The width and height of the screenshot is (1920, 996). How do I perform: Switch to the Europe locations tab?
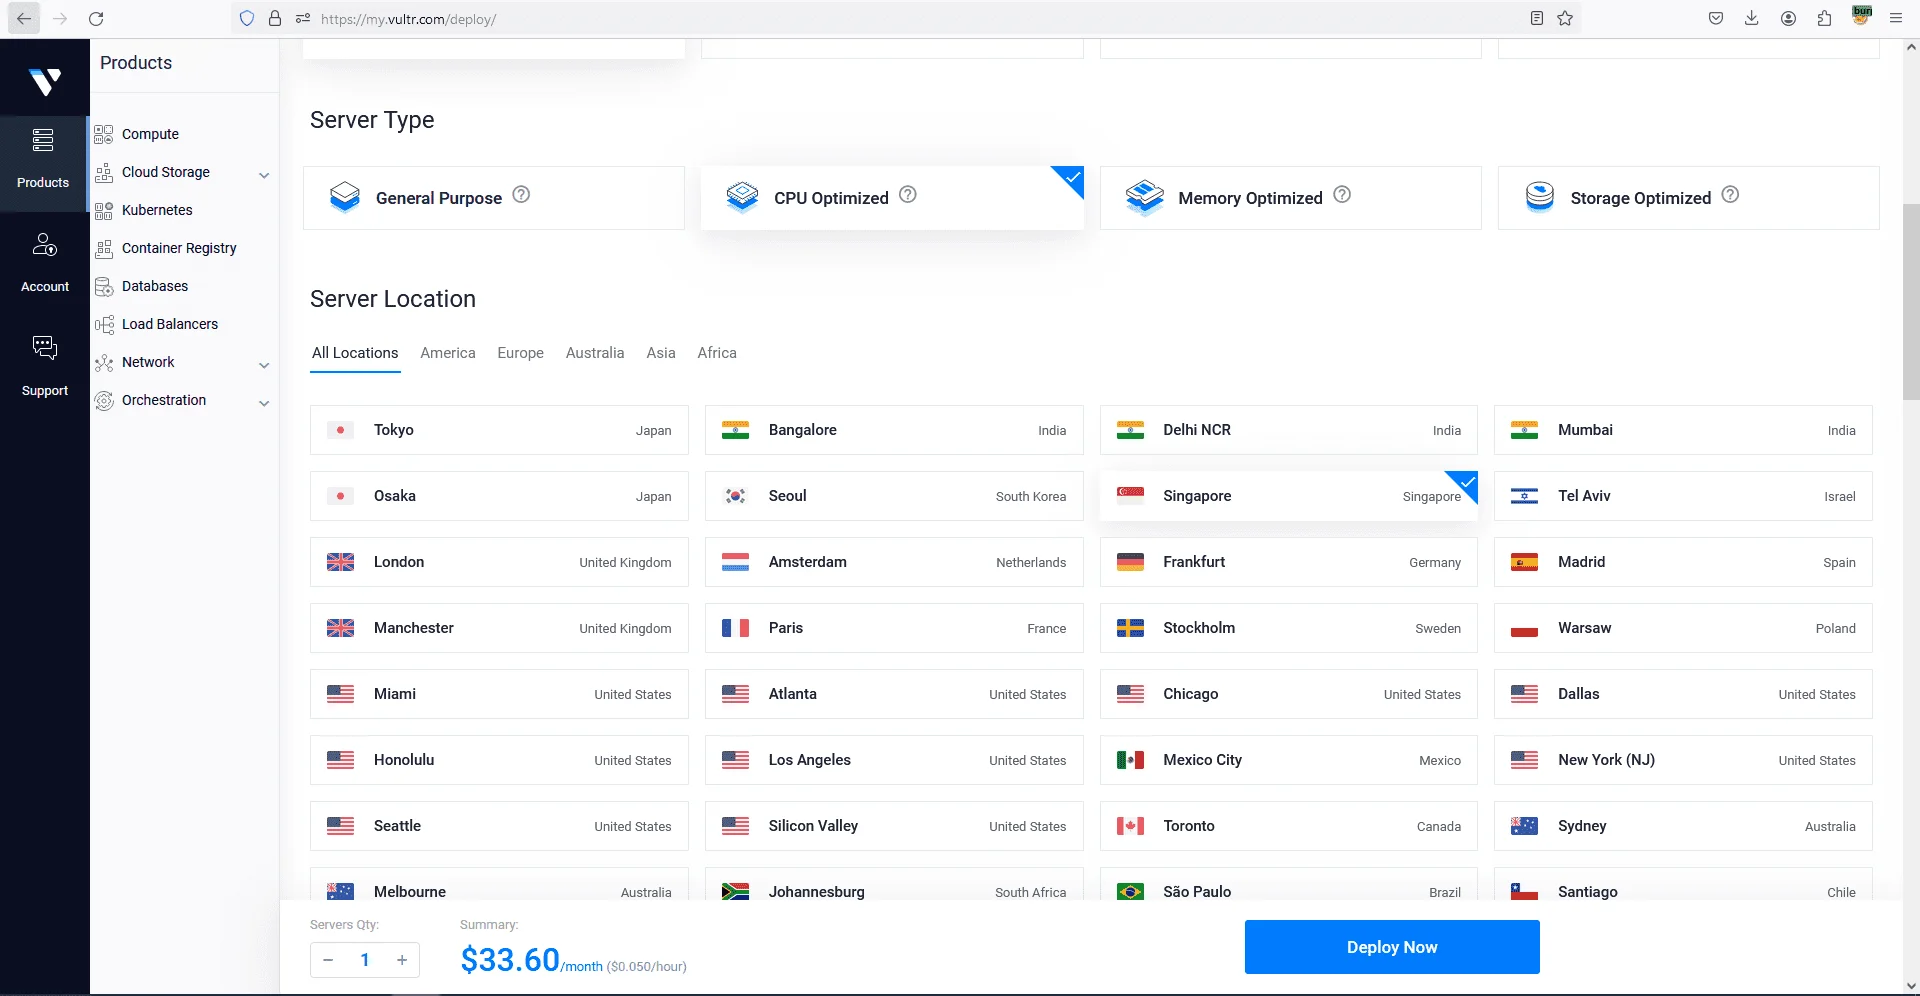(521, 353)
